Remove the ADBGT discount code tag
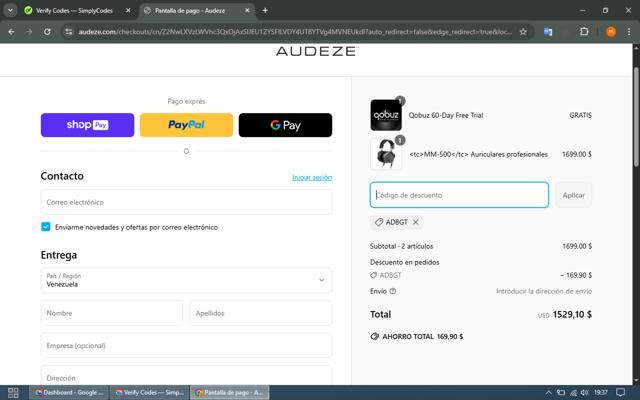640x400 pixels. point(416,222)
